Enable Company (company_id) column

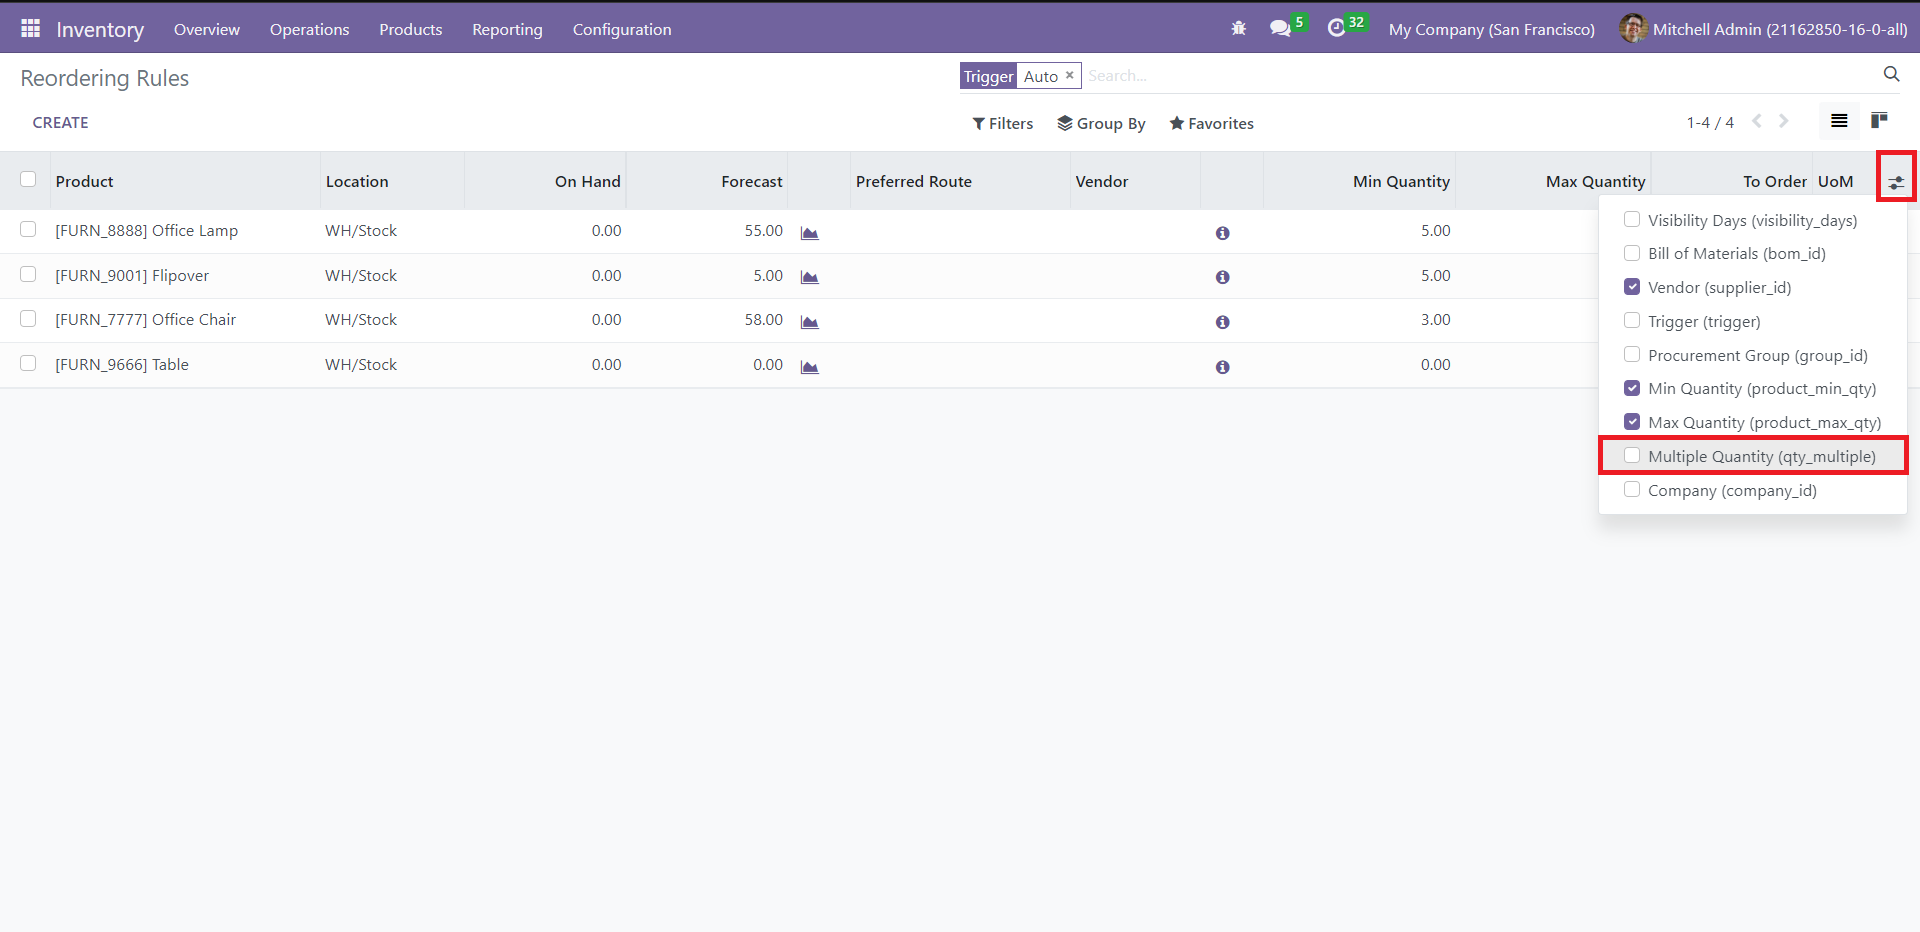(x=1632, y=490)
